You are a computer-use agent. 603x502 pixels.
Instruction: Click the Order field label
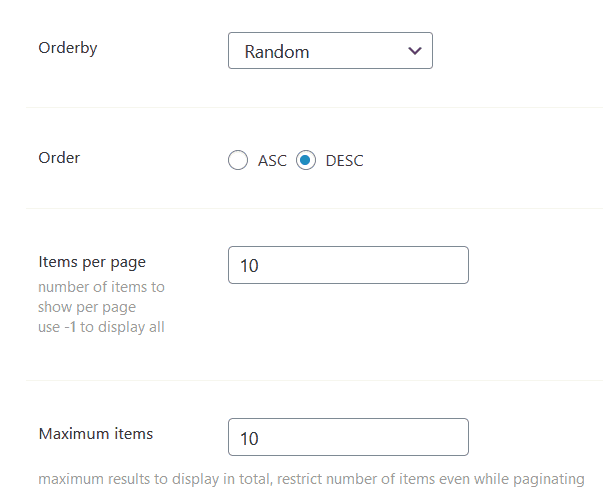(x=59, y=157)
